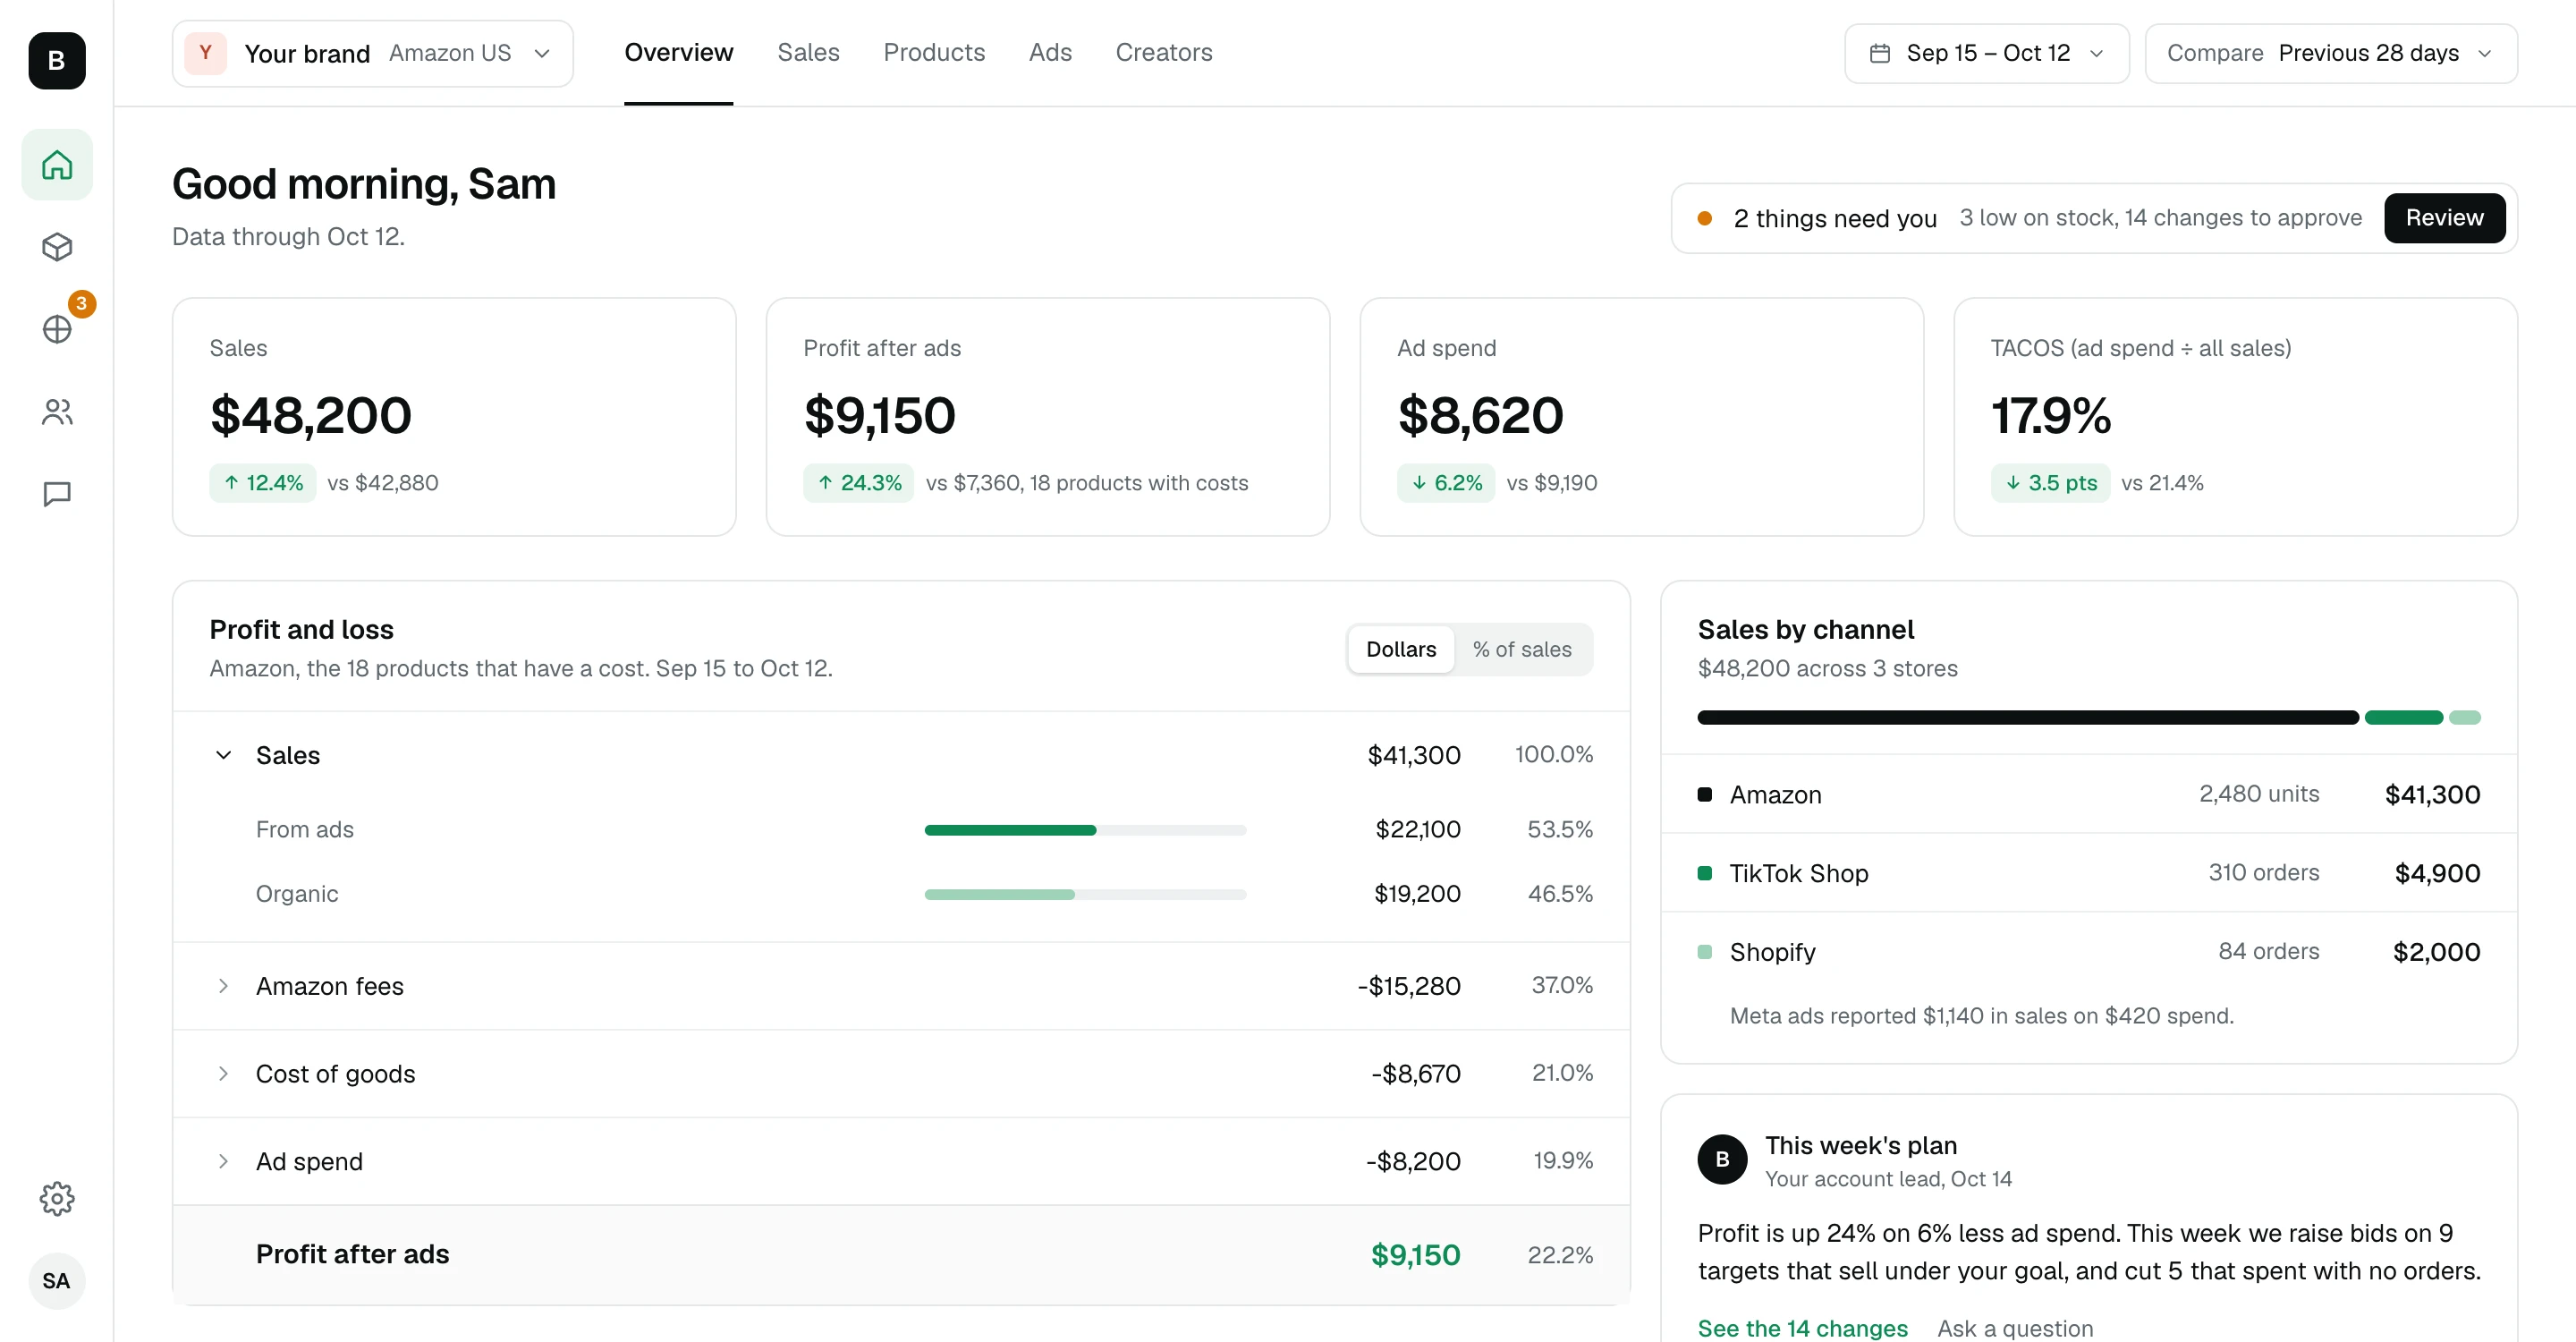Image resolution: width=2576 pixels, height=1342 pixels.
Task: Click the -$15,280 Amazon fees value
Action: pyautogui.click(x=1408, y=986)
